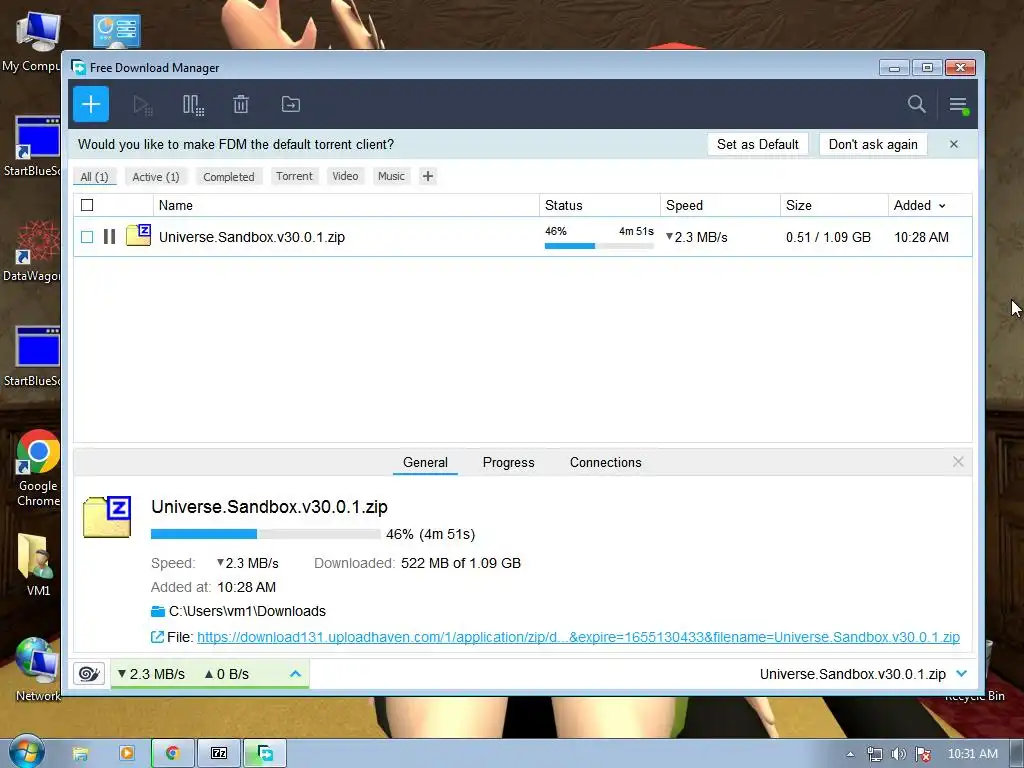Select the My Computer desktop icon
1024x768 pixels.
[x=31, y=41]
